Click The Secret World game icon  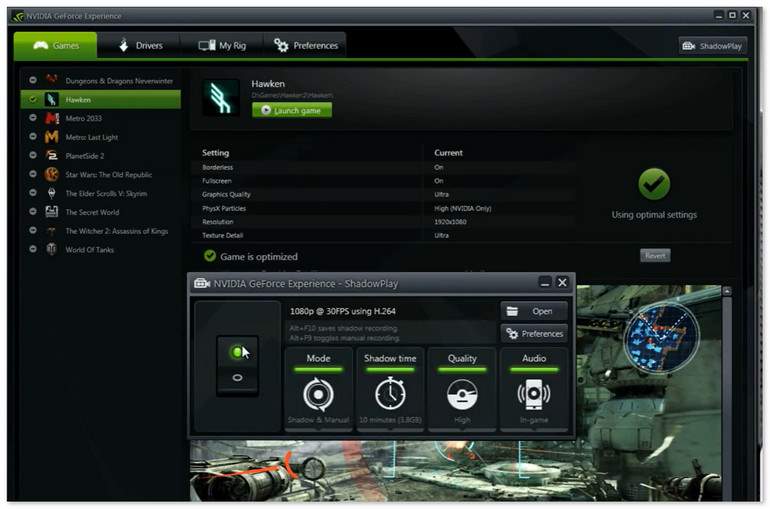point(52,212)
